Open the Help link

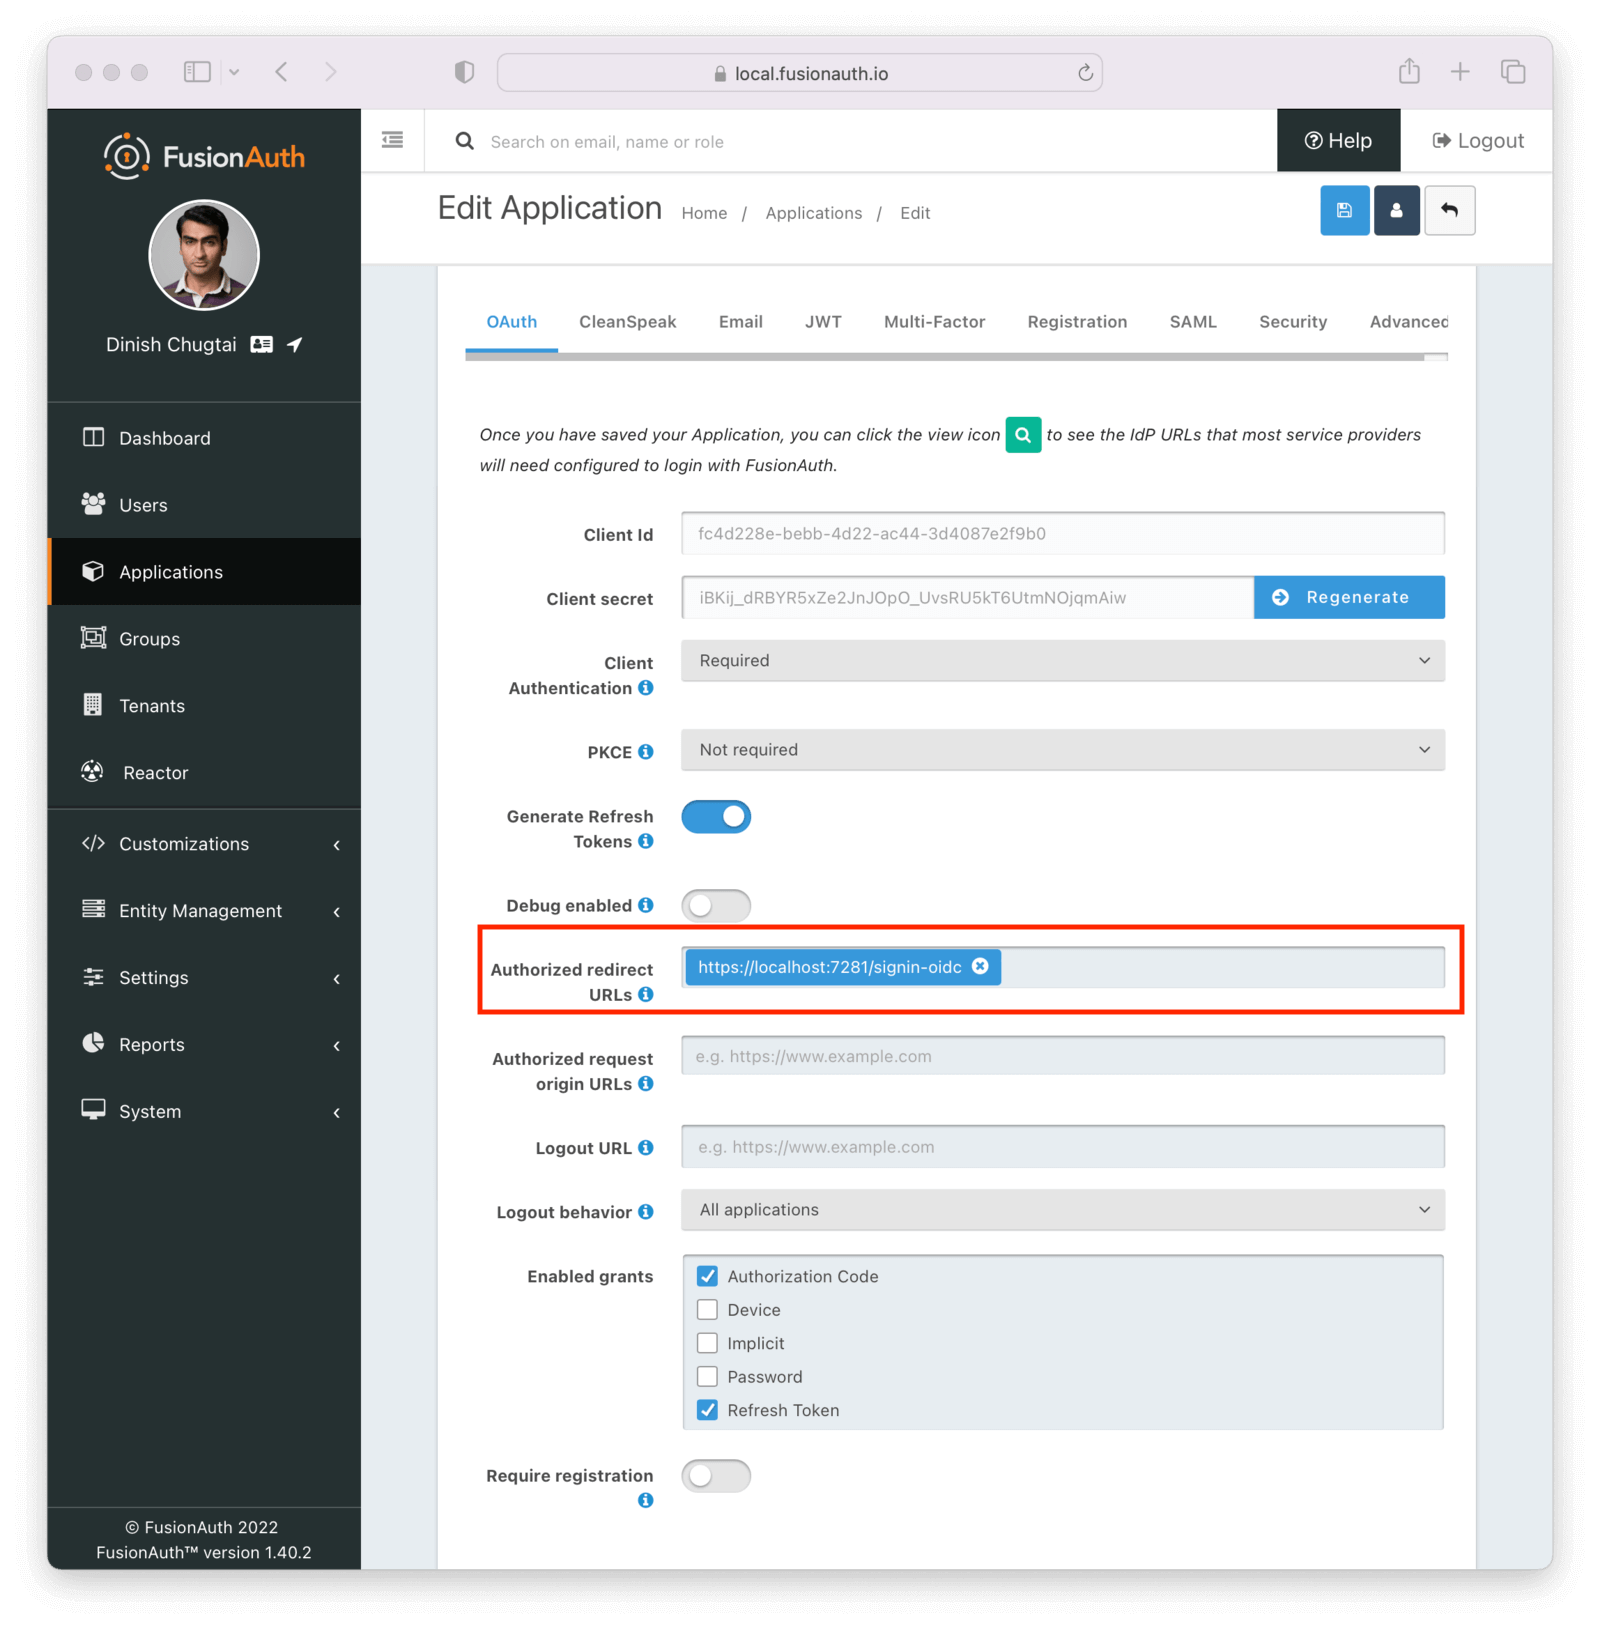click(1338, 141)
